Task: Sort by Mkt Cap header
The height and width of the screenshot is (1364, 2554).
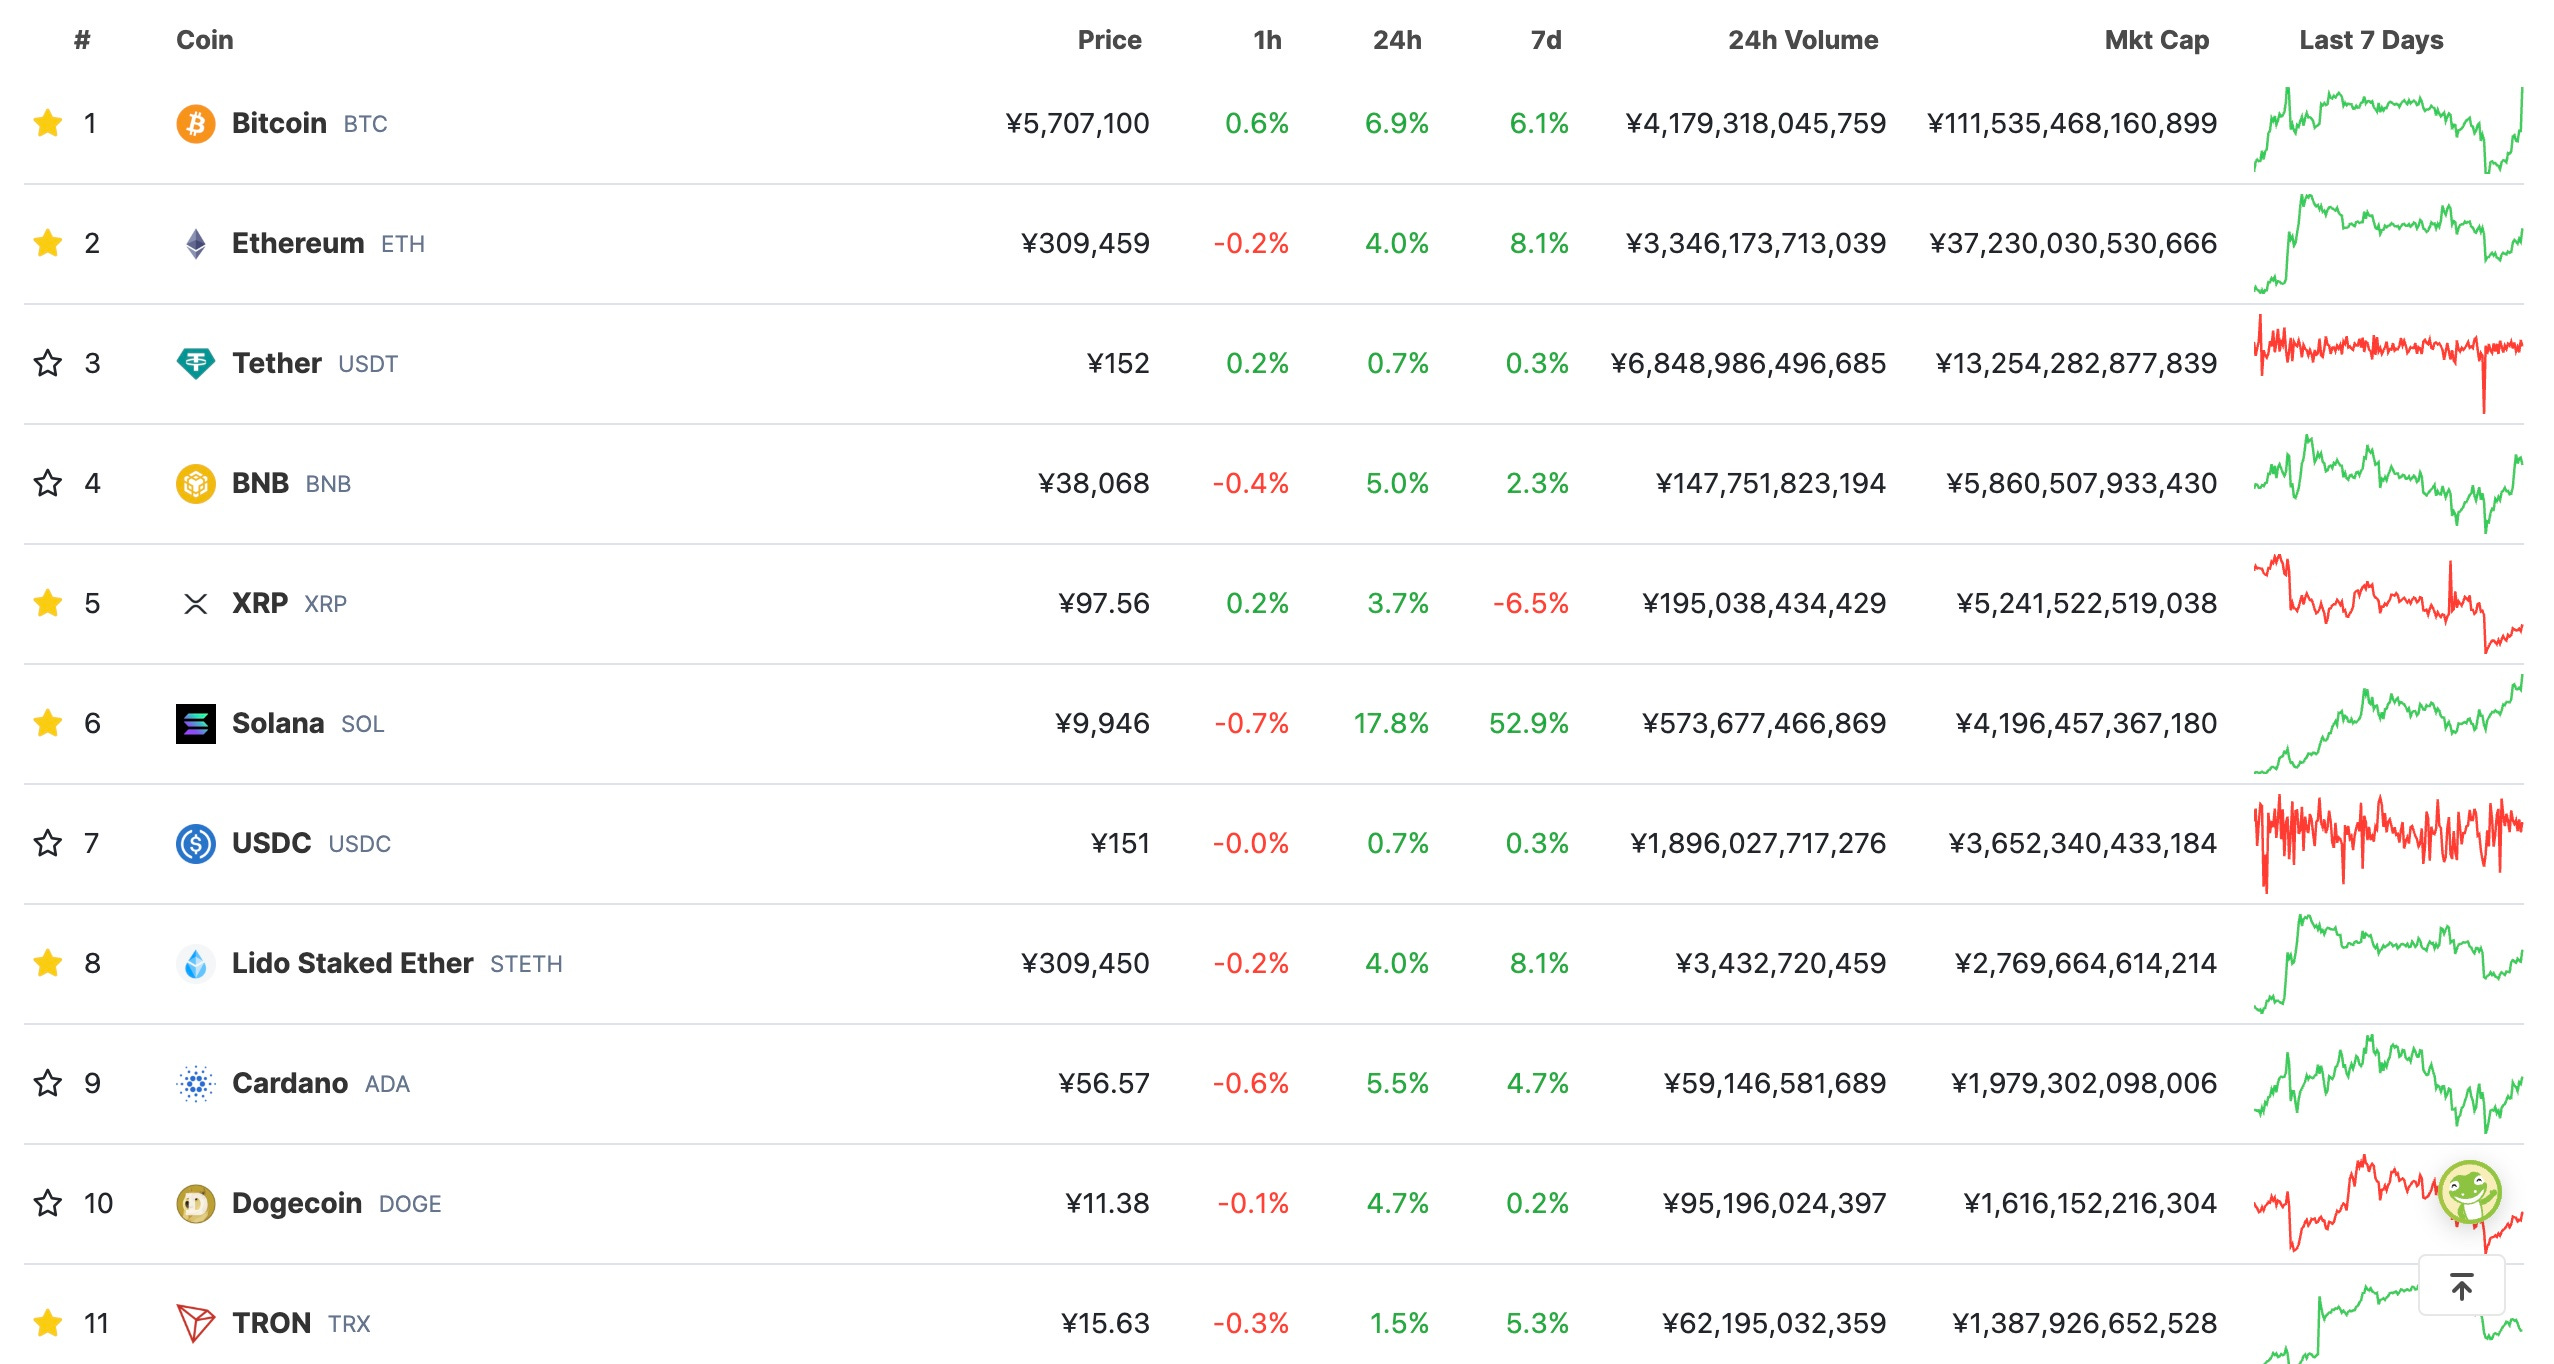Action: pos(2157,40)
